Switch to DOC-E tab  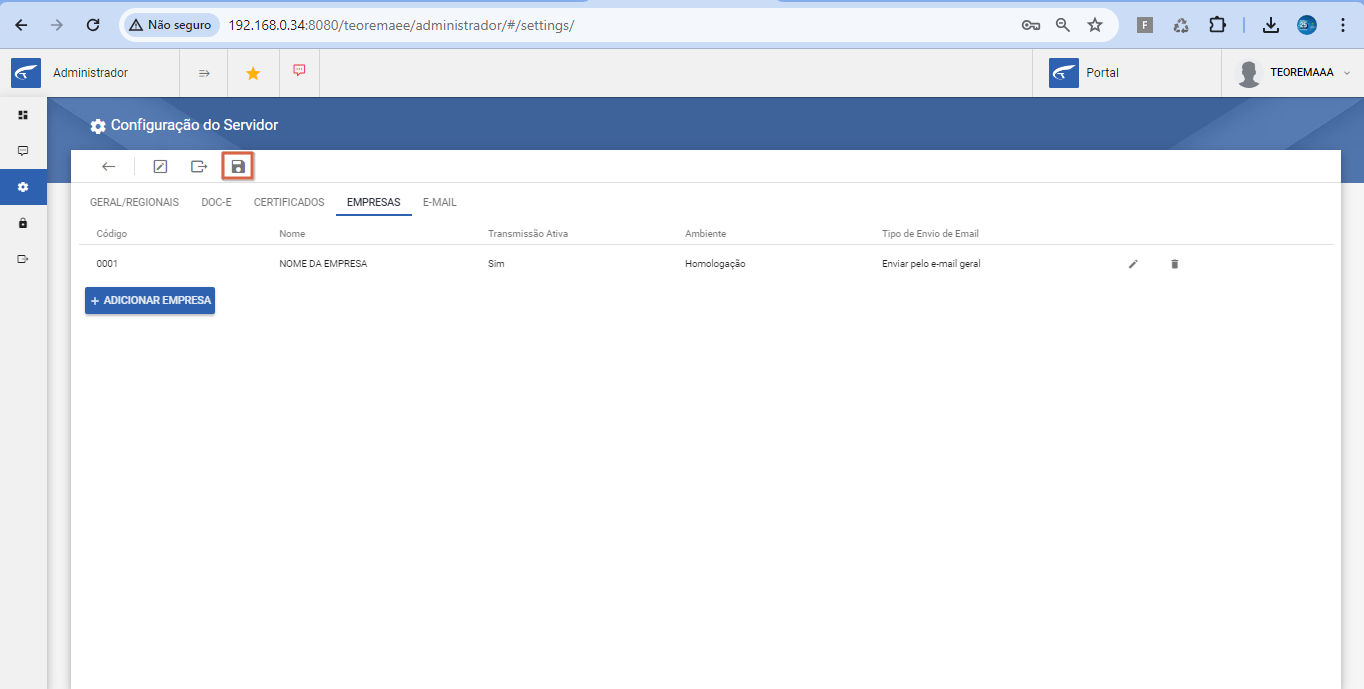tap(216, 202)
